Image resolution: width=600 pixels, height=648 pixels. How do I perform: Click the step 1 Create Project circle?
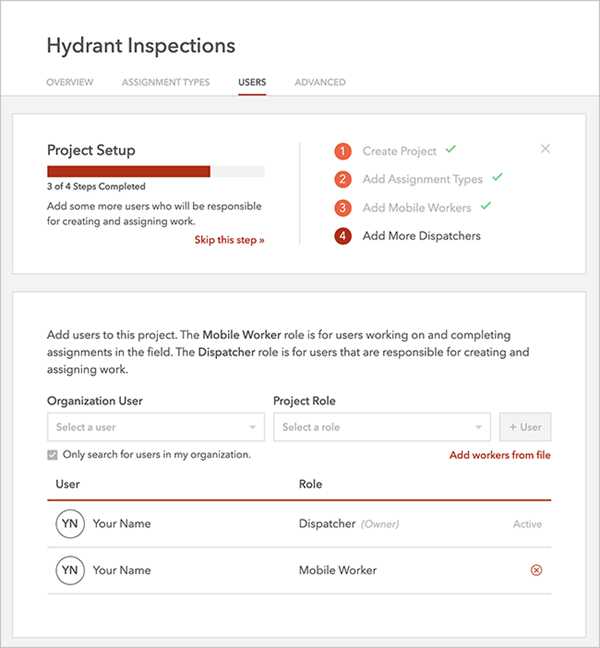click(343, 151)
